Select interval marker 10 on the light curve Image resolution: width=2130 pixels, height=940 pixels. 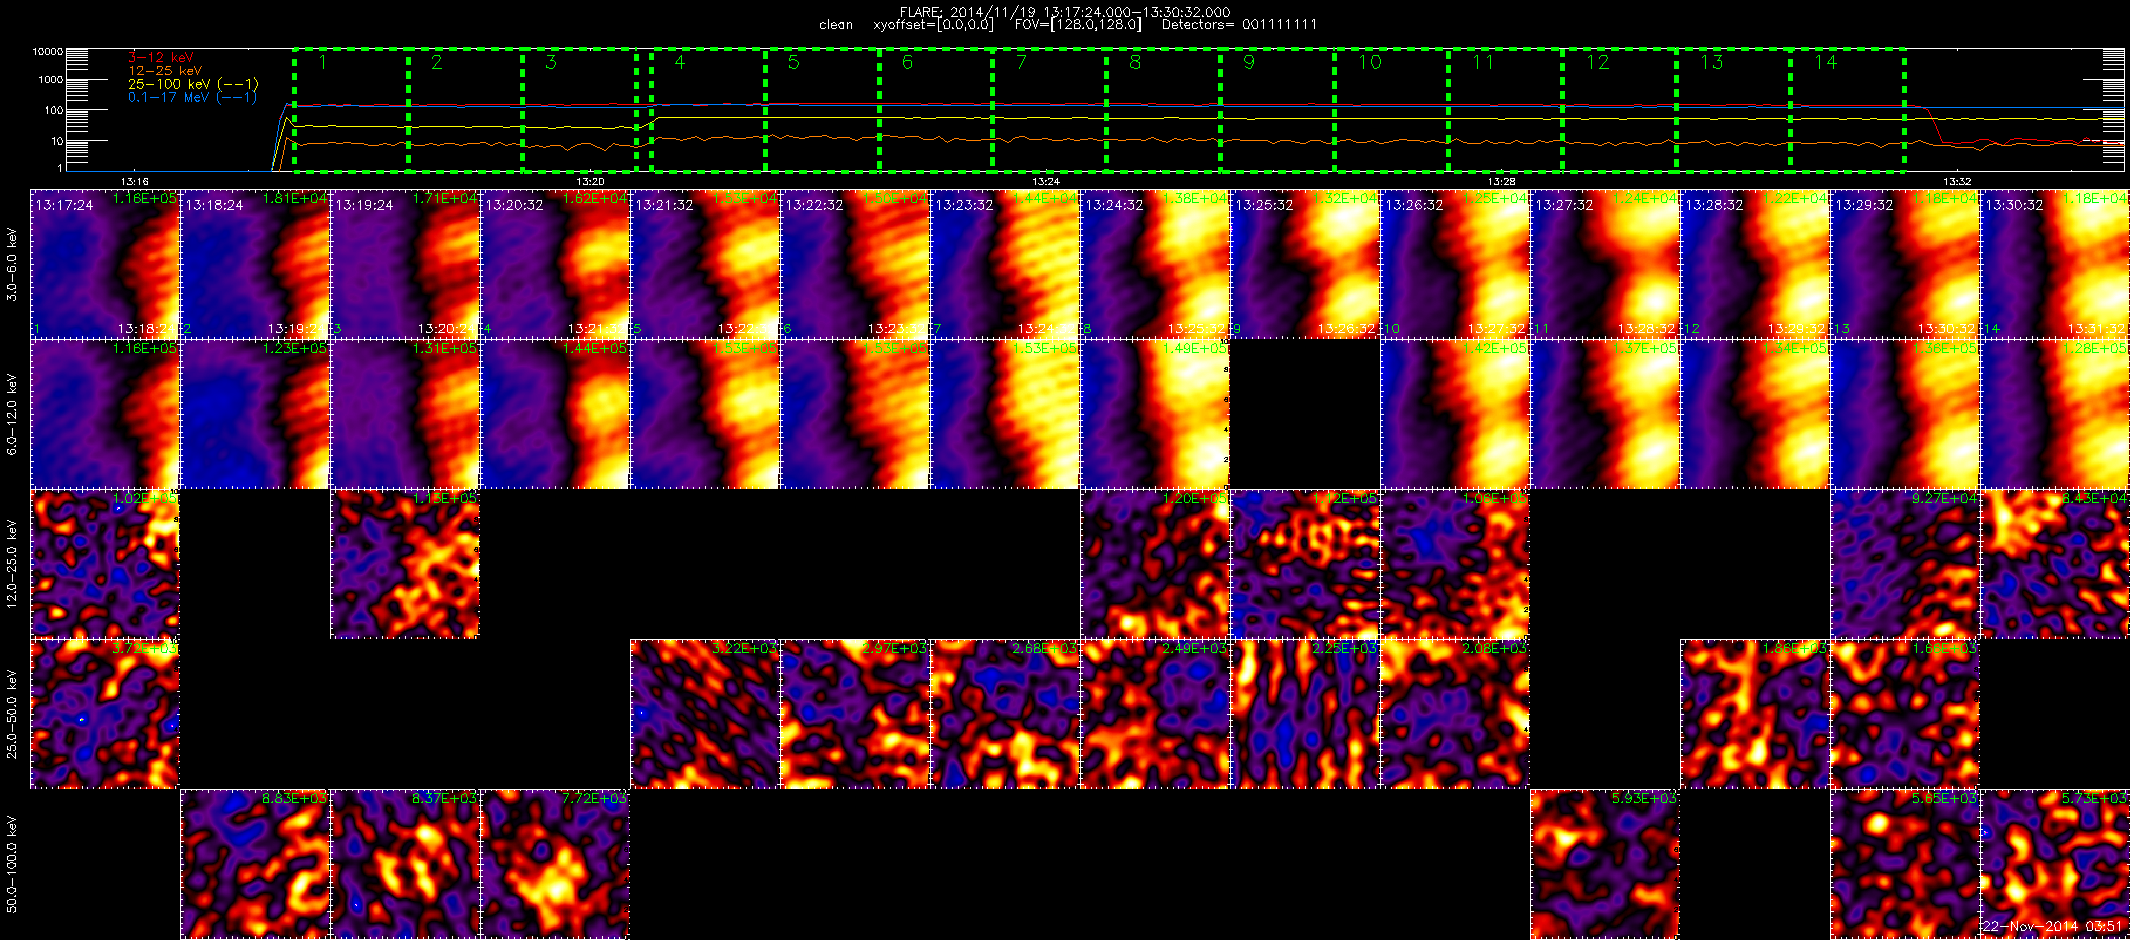point(1370,63)
